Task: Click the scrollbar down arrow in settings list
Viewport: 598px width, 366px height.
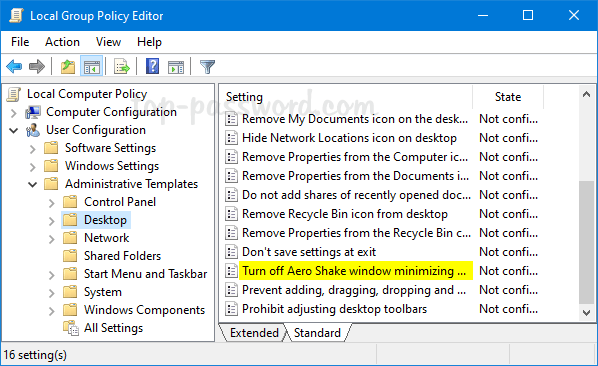Action: click(587, 313)
